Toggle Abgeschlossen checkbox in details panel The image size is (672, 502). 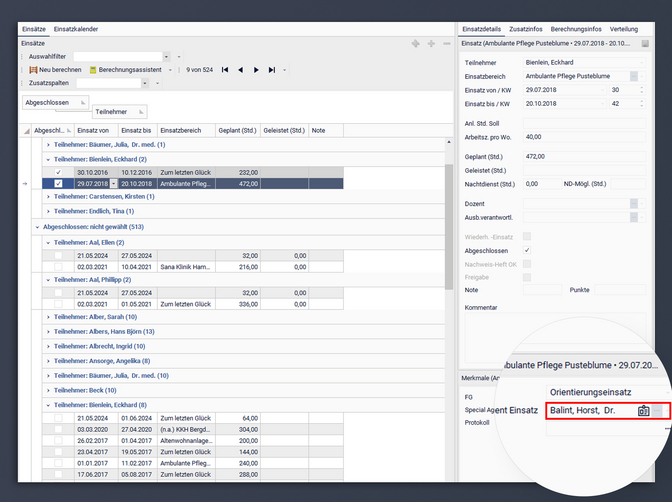[x=527, y=249]
